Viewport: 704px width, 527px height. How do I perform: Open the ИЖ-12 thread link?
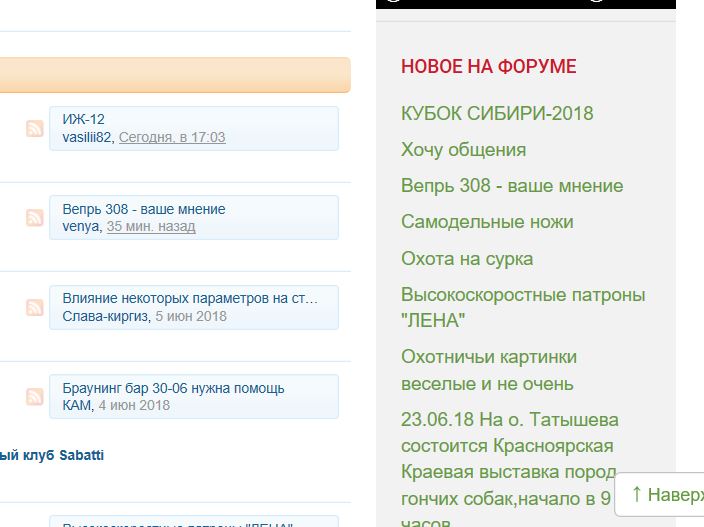coord(83,119)
